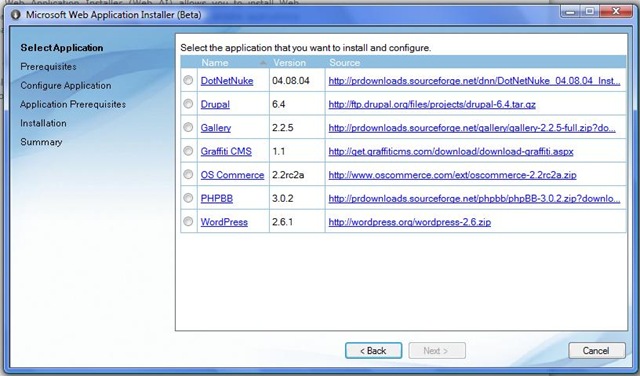Click the Cancel button
Viewport: 640px width, 376px height.
tap(597, 351)
